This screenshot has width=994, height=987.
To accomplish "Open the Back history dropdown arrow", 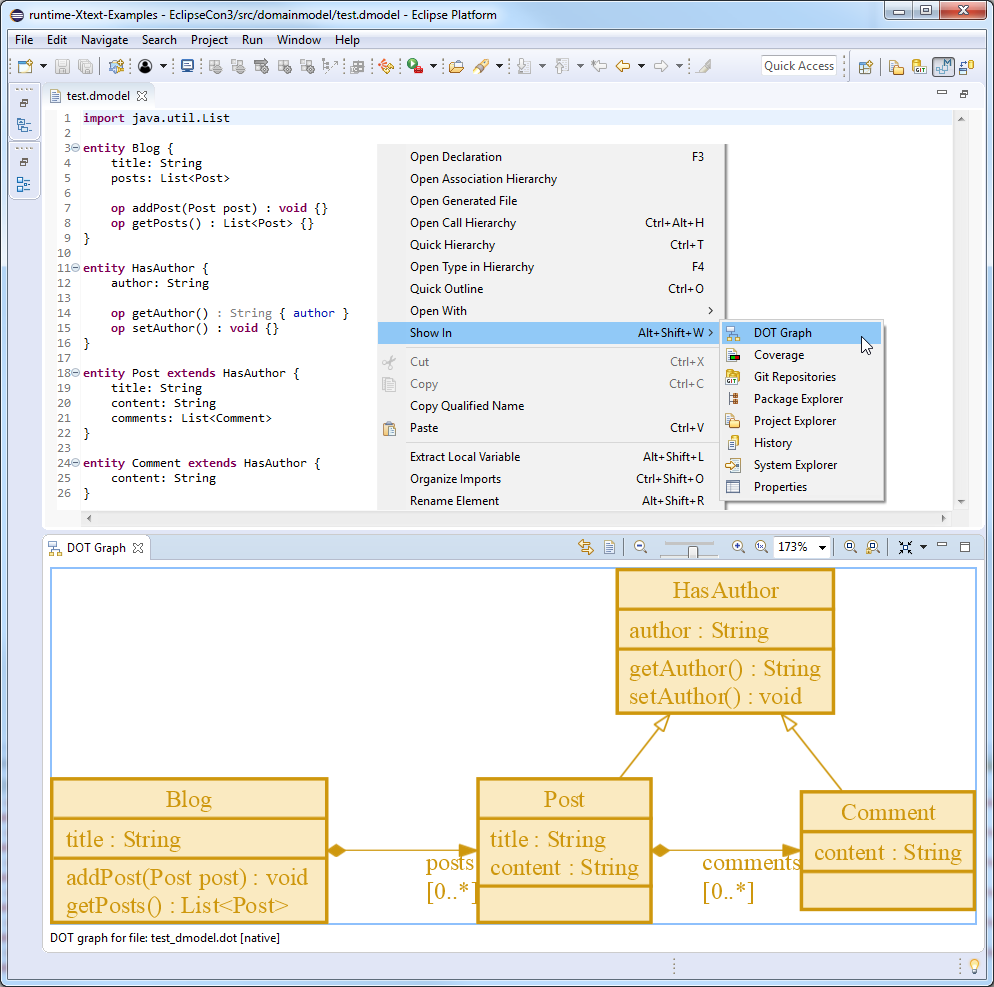I will [642, 66].
